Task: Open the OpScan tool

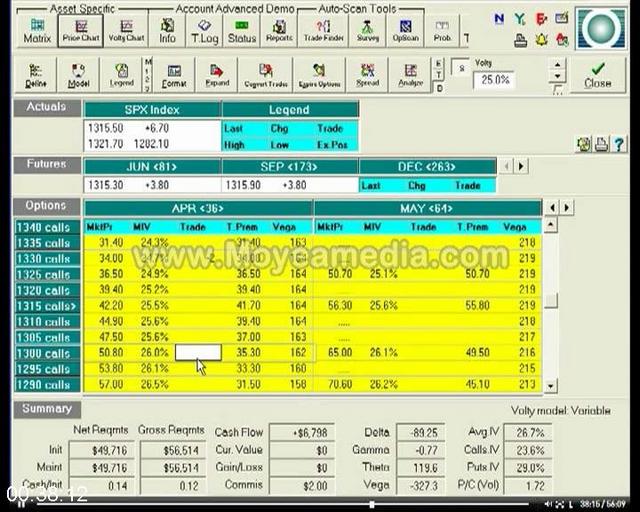Action: (x=405, y=31)
